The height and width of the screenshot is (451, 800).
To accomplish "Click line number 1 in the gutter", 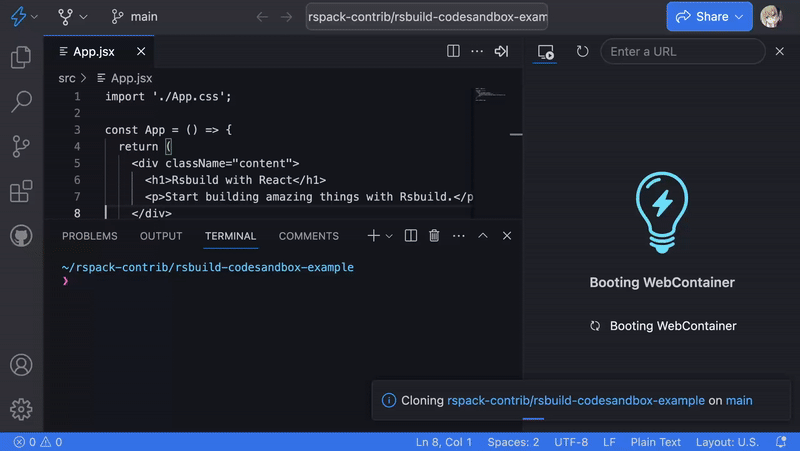I will 77,96.
